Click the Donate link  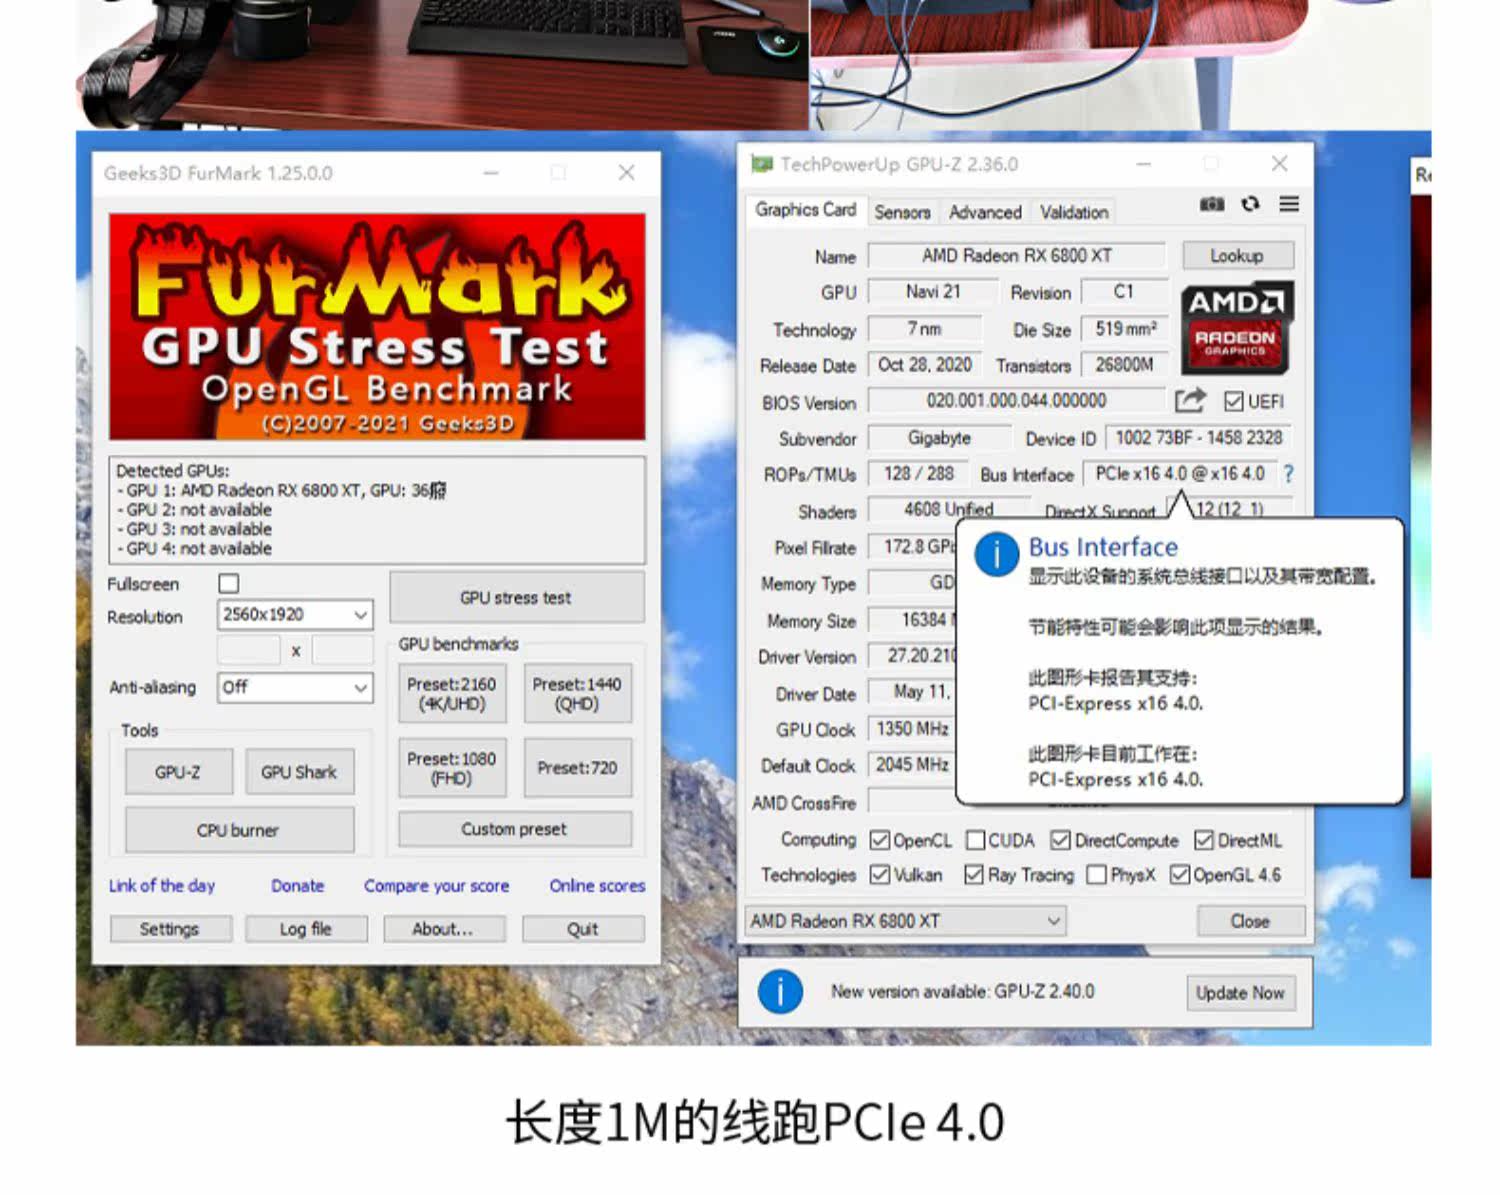coord(298,886)
